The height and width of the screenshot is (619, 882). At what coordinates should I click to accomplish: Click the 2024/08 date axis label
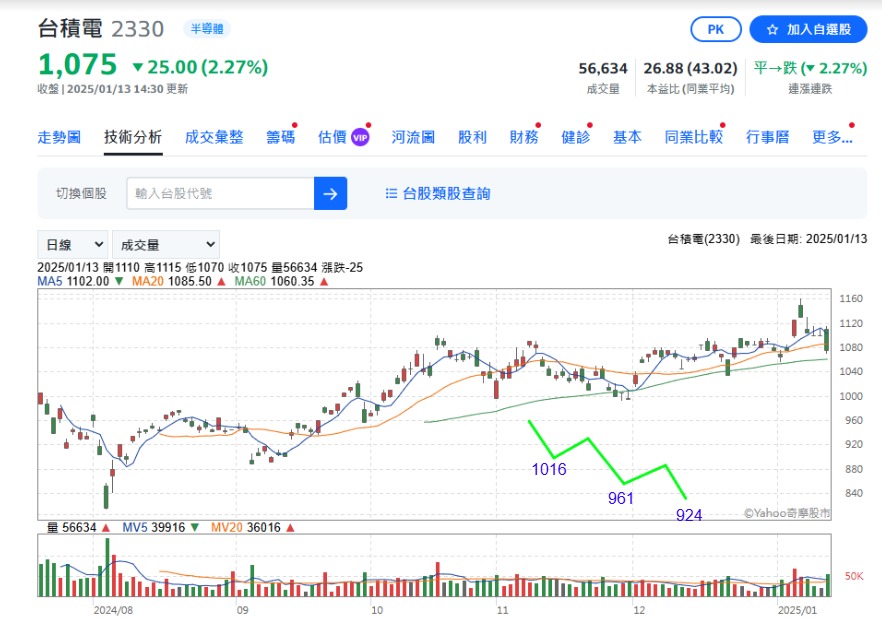pos(113,610)
